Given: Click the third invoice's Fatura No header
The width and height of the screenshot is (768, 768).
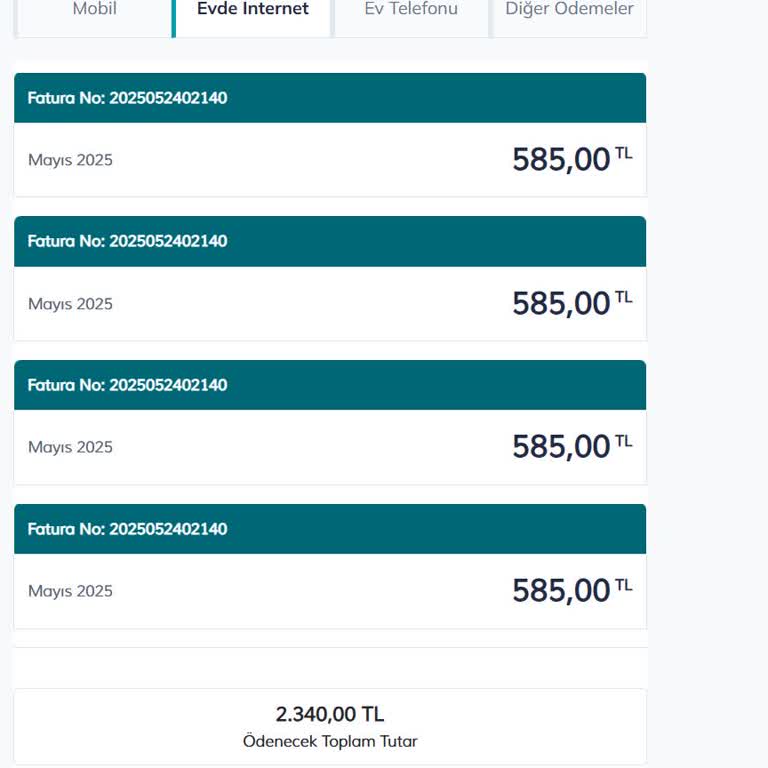Looking at the screenshot, I should tap(128, 385).
